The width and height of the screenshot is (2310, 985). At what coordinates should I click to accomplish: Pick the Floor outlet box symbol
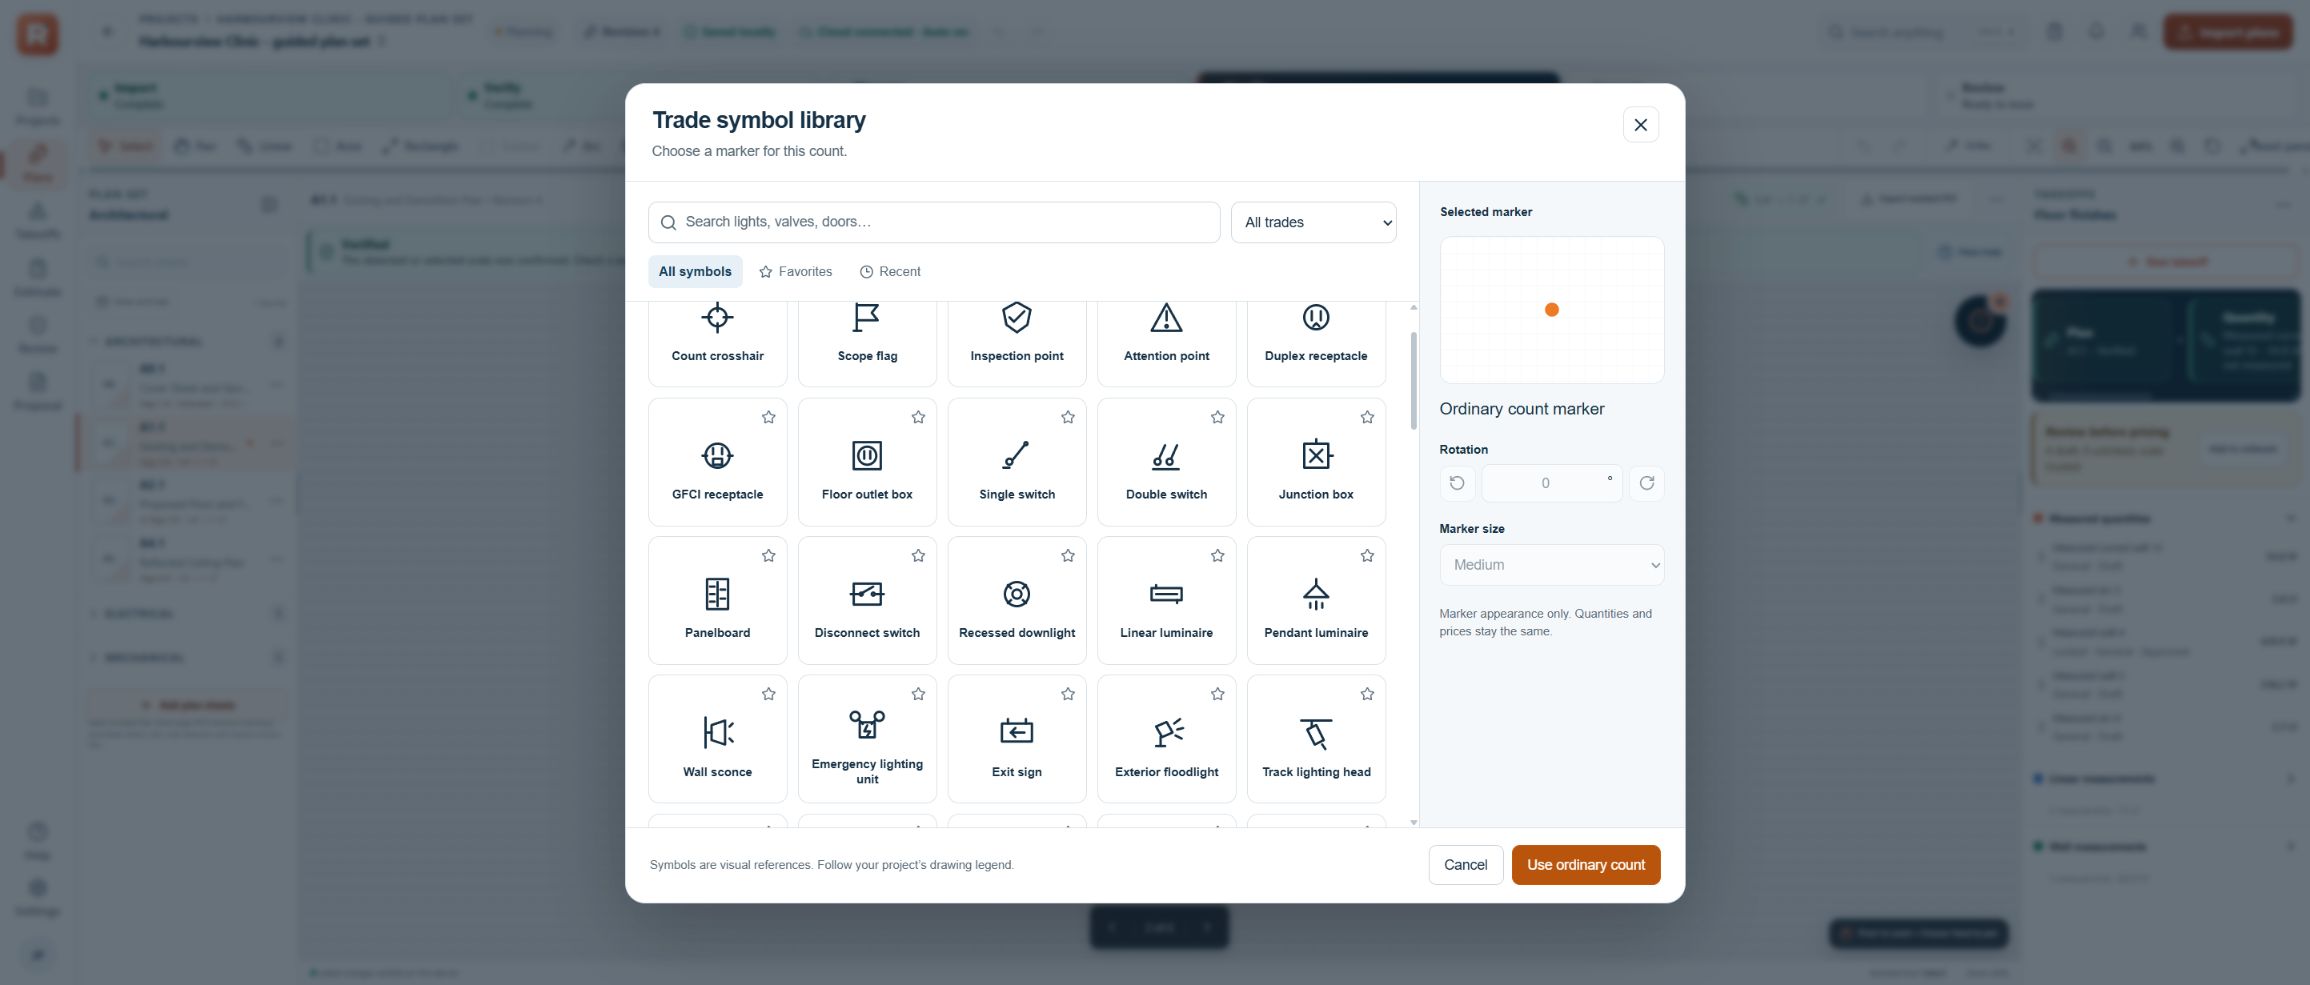pyautogui.click(x=867, y=463)
